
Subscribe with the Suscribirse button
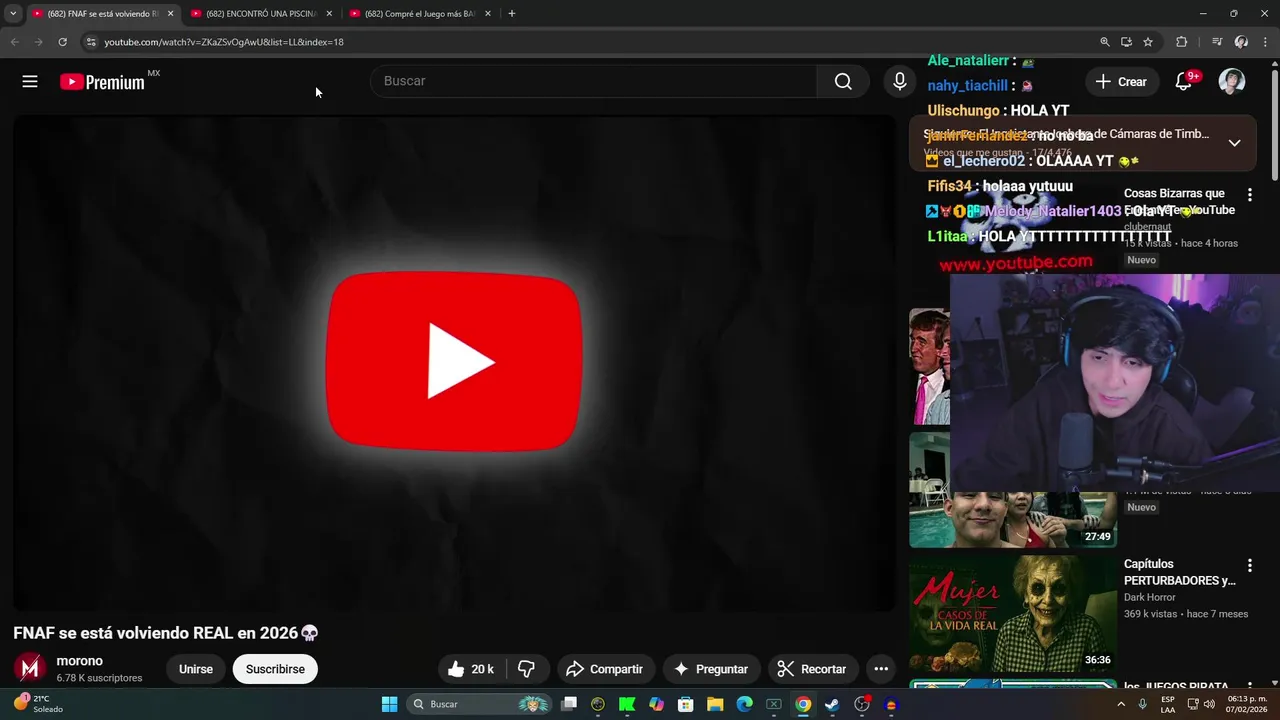275,669
